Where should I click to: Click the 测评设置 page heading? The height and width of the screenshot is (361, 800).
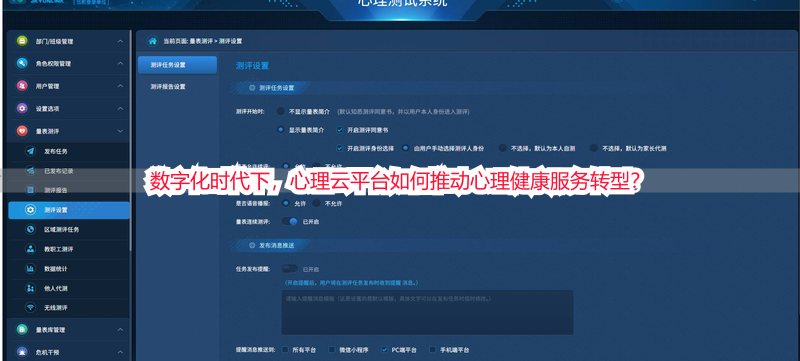(252, 66)
